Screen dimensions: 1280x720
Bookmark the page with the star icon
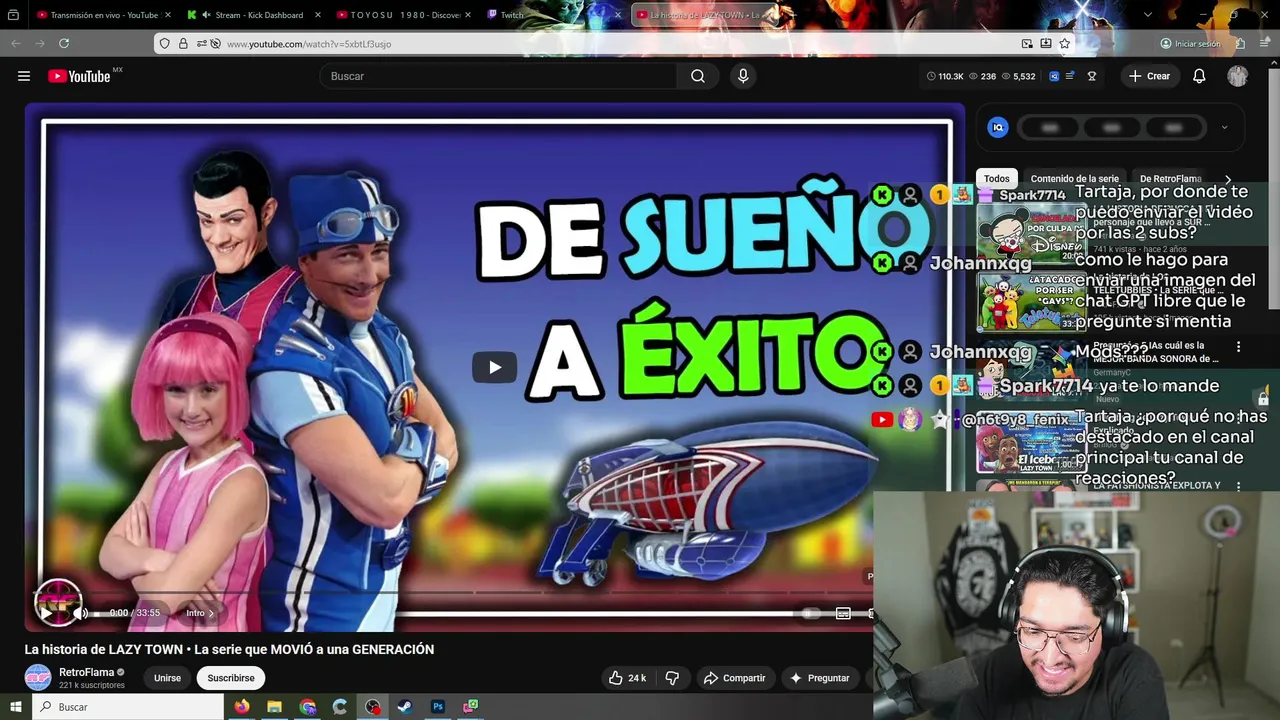[x=1065, y=44]
